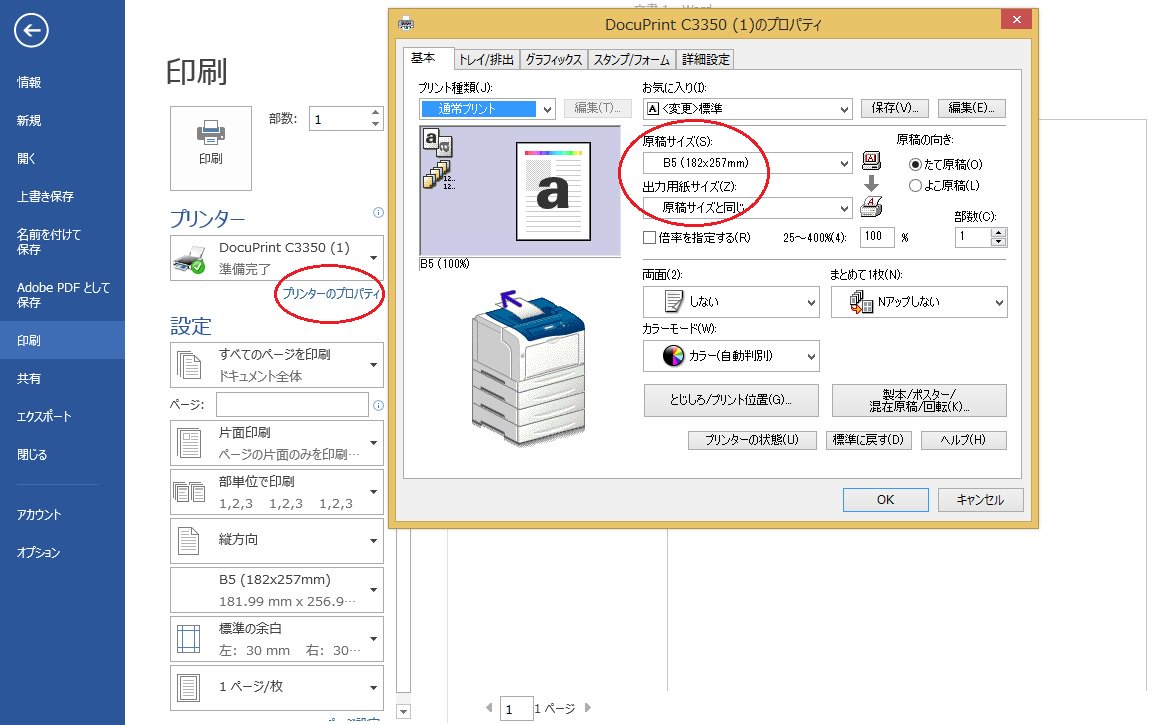Switch to スタンプ/フォーム tab
The width and height of the screenshot is (1159, 725).
632,59
